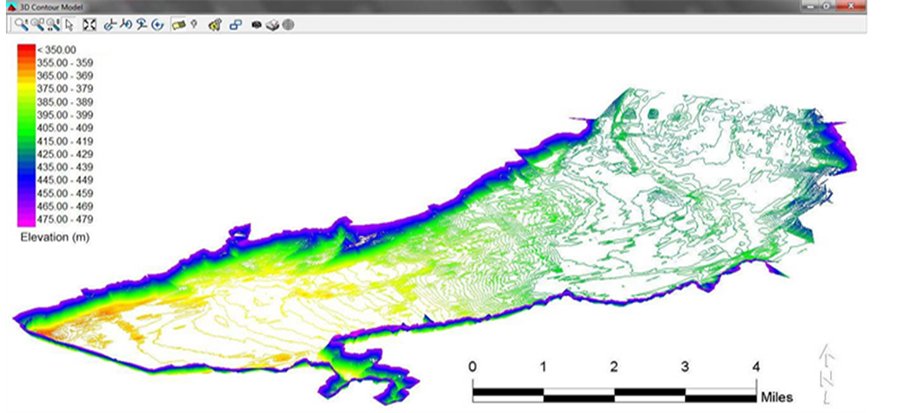The width and height of the screenshot is (903, 413).
Task: Click the red '< 350.00' legend swatch
Action: click(x=25, y=49)
